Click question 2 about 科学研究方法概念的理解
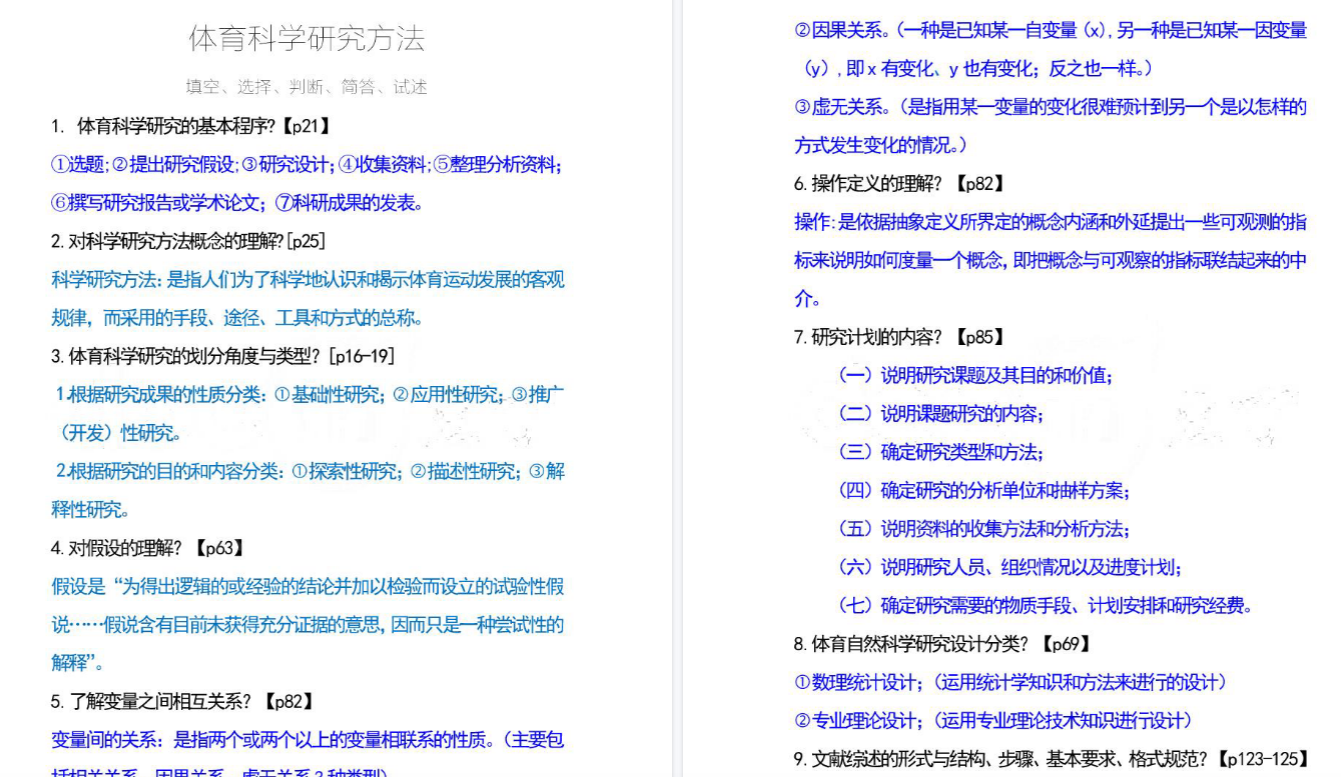Image resolution: width=1341 pixels, height=777 pixels. pyautogui.click(x=188, y=241)
